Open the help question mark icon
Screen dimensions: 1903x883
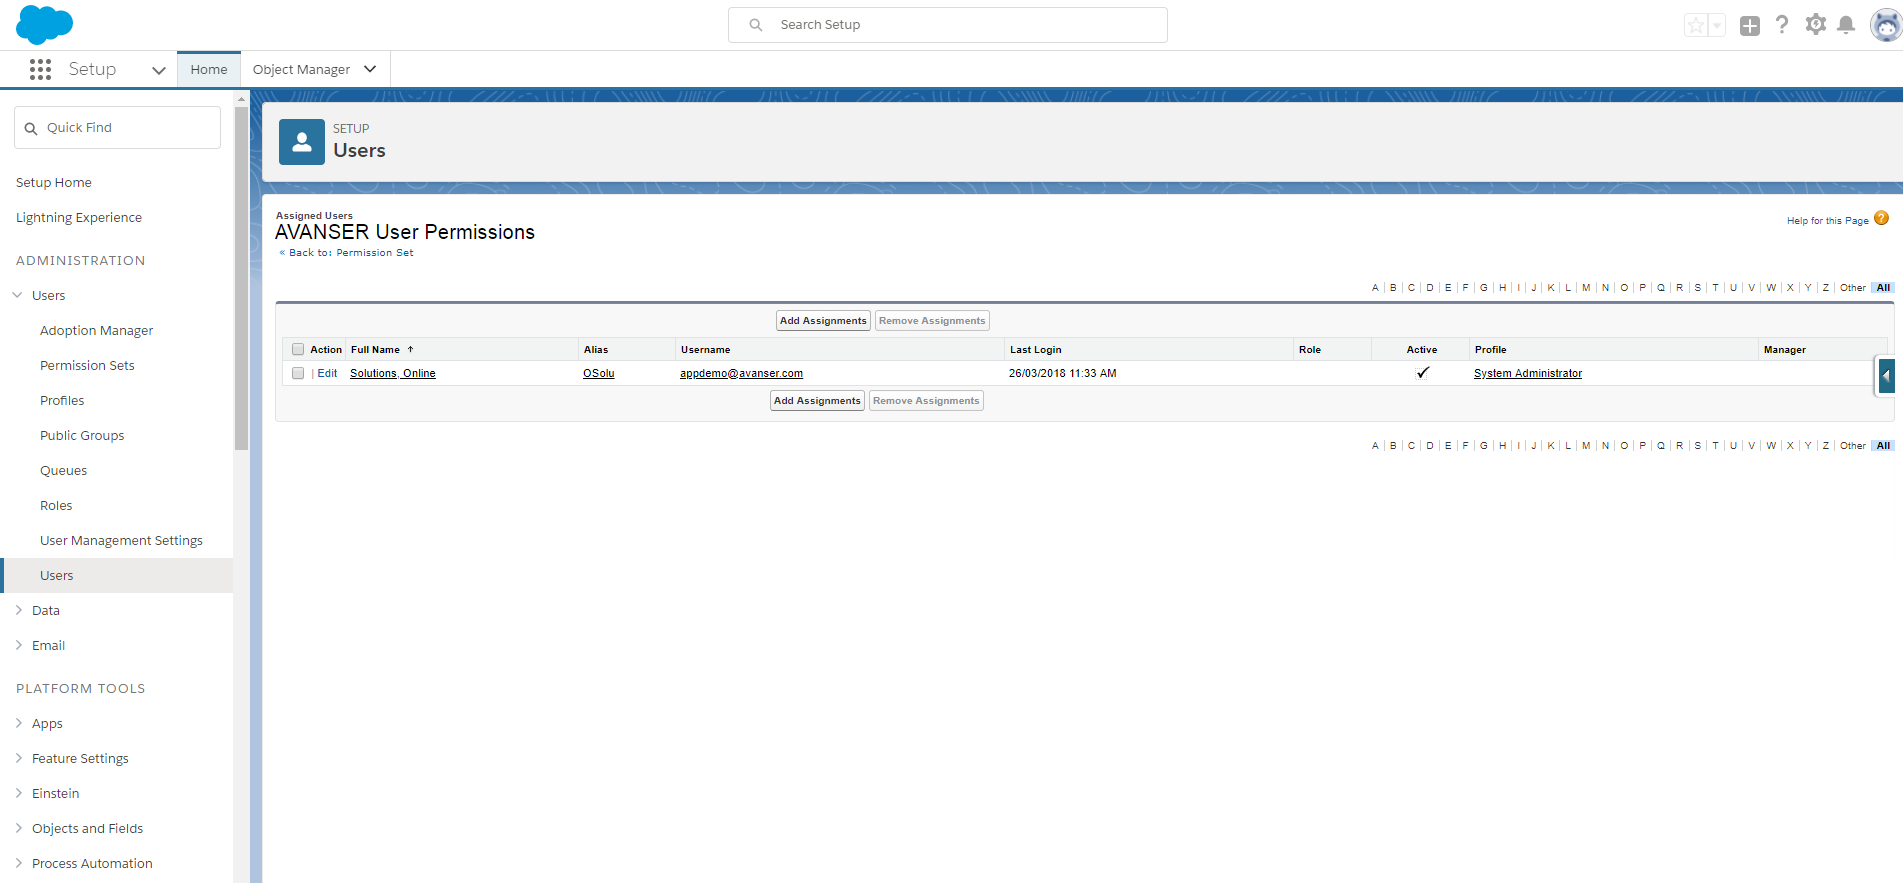tap(1782, 25)
